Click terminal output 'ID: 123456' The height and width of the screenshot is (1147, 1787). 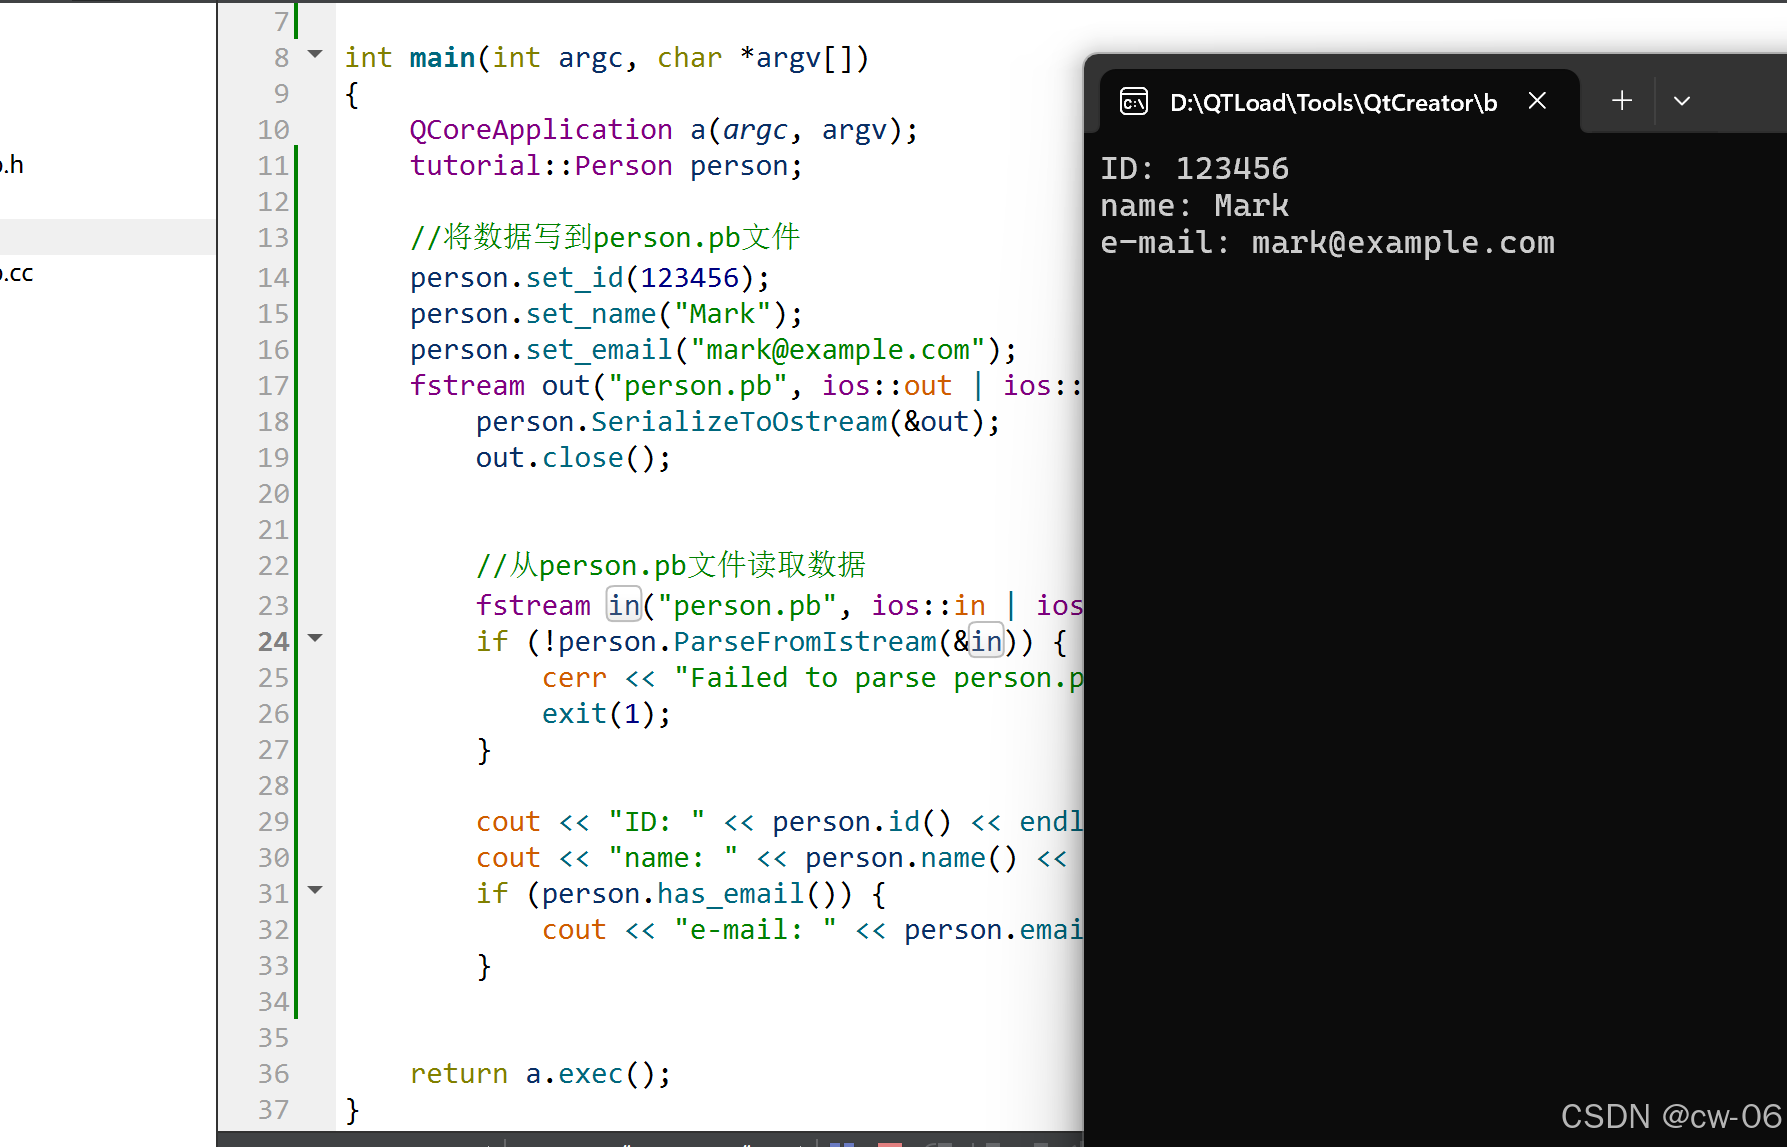click(1195, 168)
